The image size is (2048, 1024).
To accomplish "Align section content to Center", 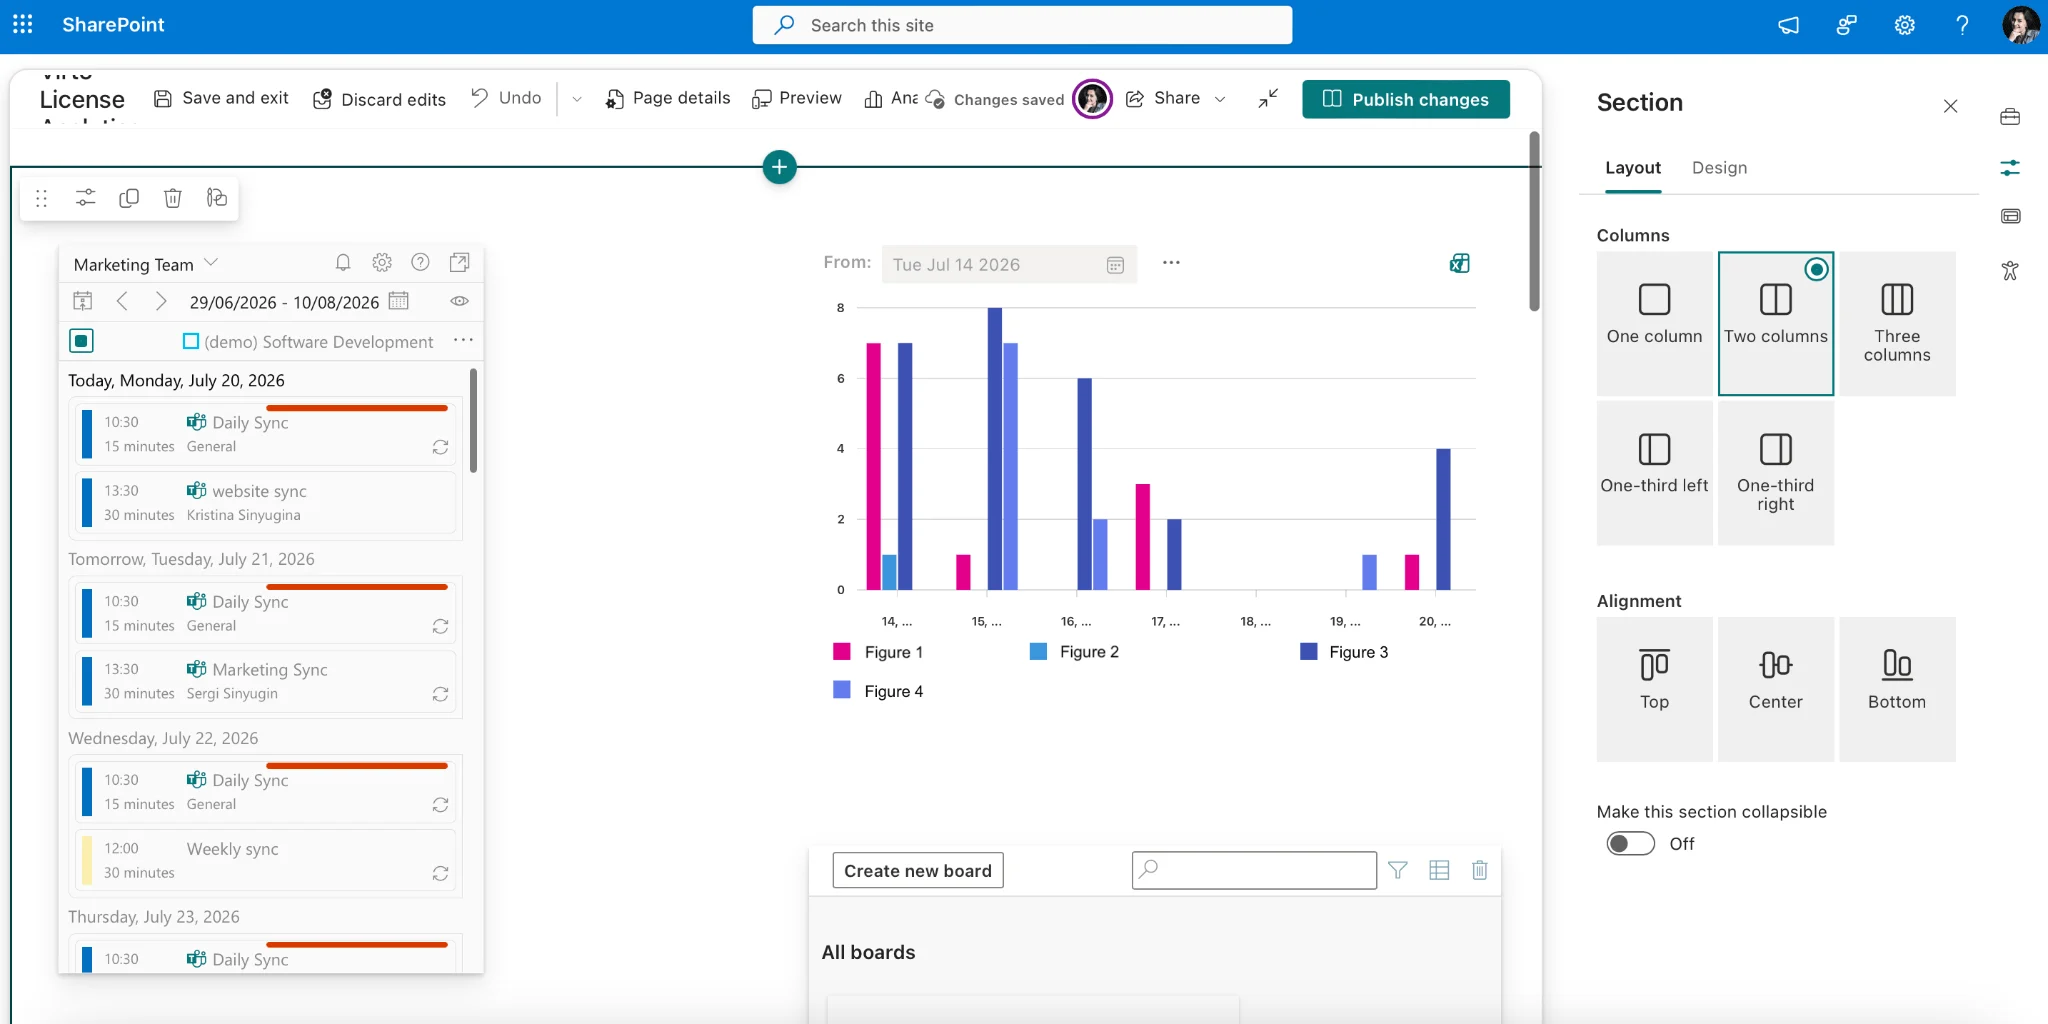I will pos(1776,689).
